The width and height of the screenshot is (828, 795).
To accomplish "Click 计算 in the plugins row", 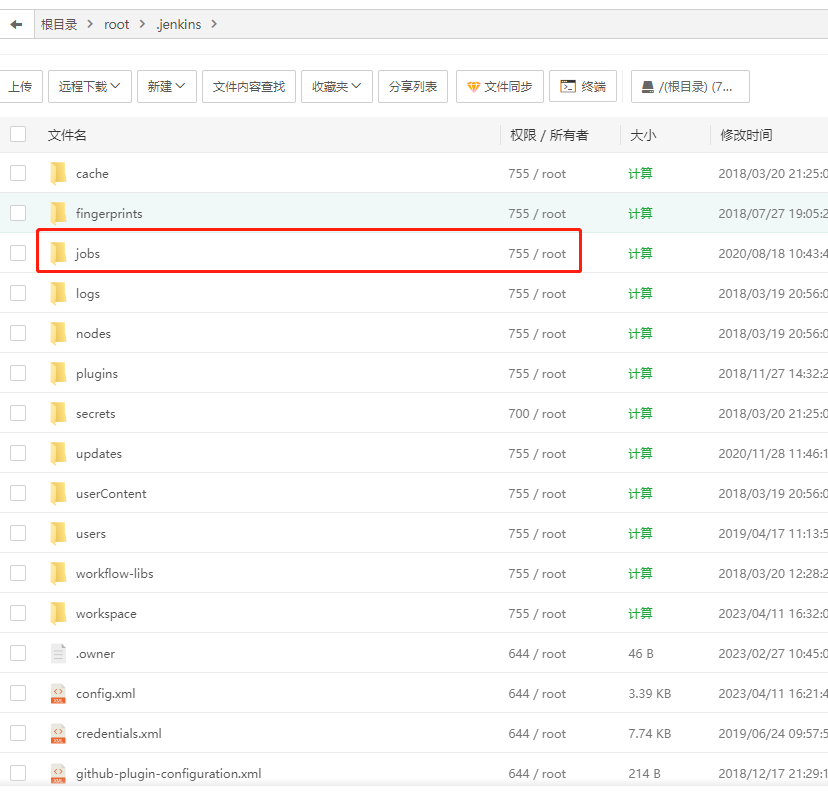I will tap(641, 373).
